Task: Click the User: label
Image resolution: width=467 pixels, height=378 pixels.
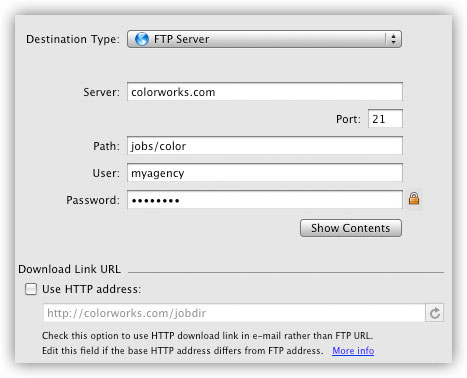Action: [x=106, y=173]
